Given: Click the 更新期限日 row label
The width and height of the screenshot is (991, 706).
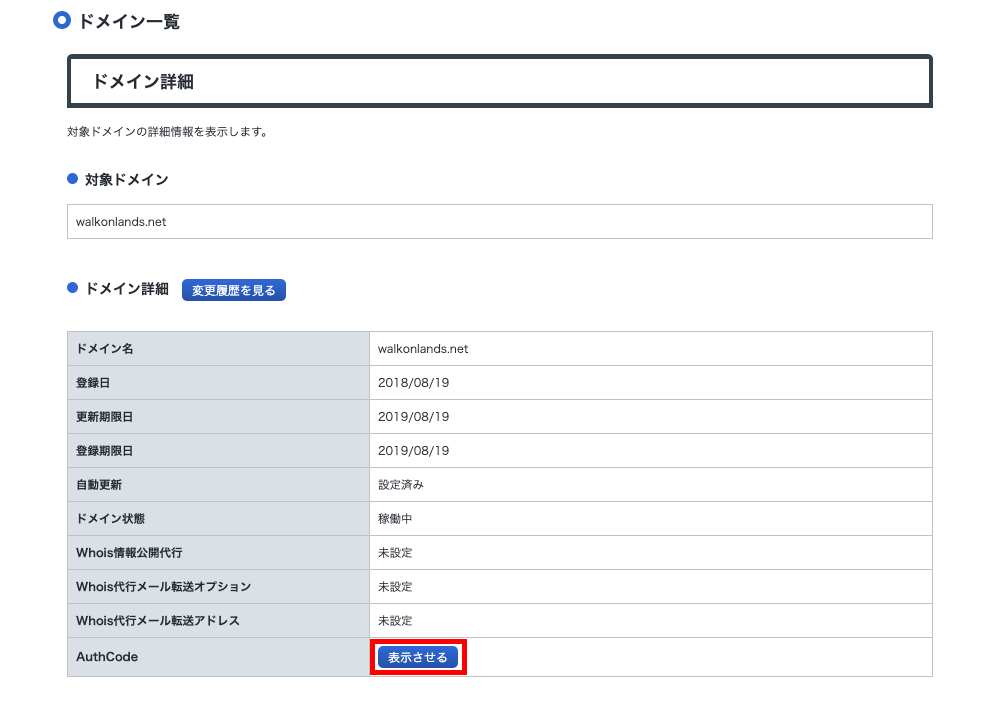Looking at the screenshot, I should [104, 417].
